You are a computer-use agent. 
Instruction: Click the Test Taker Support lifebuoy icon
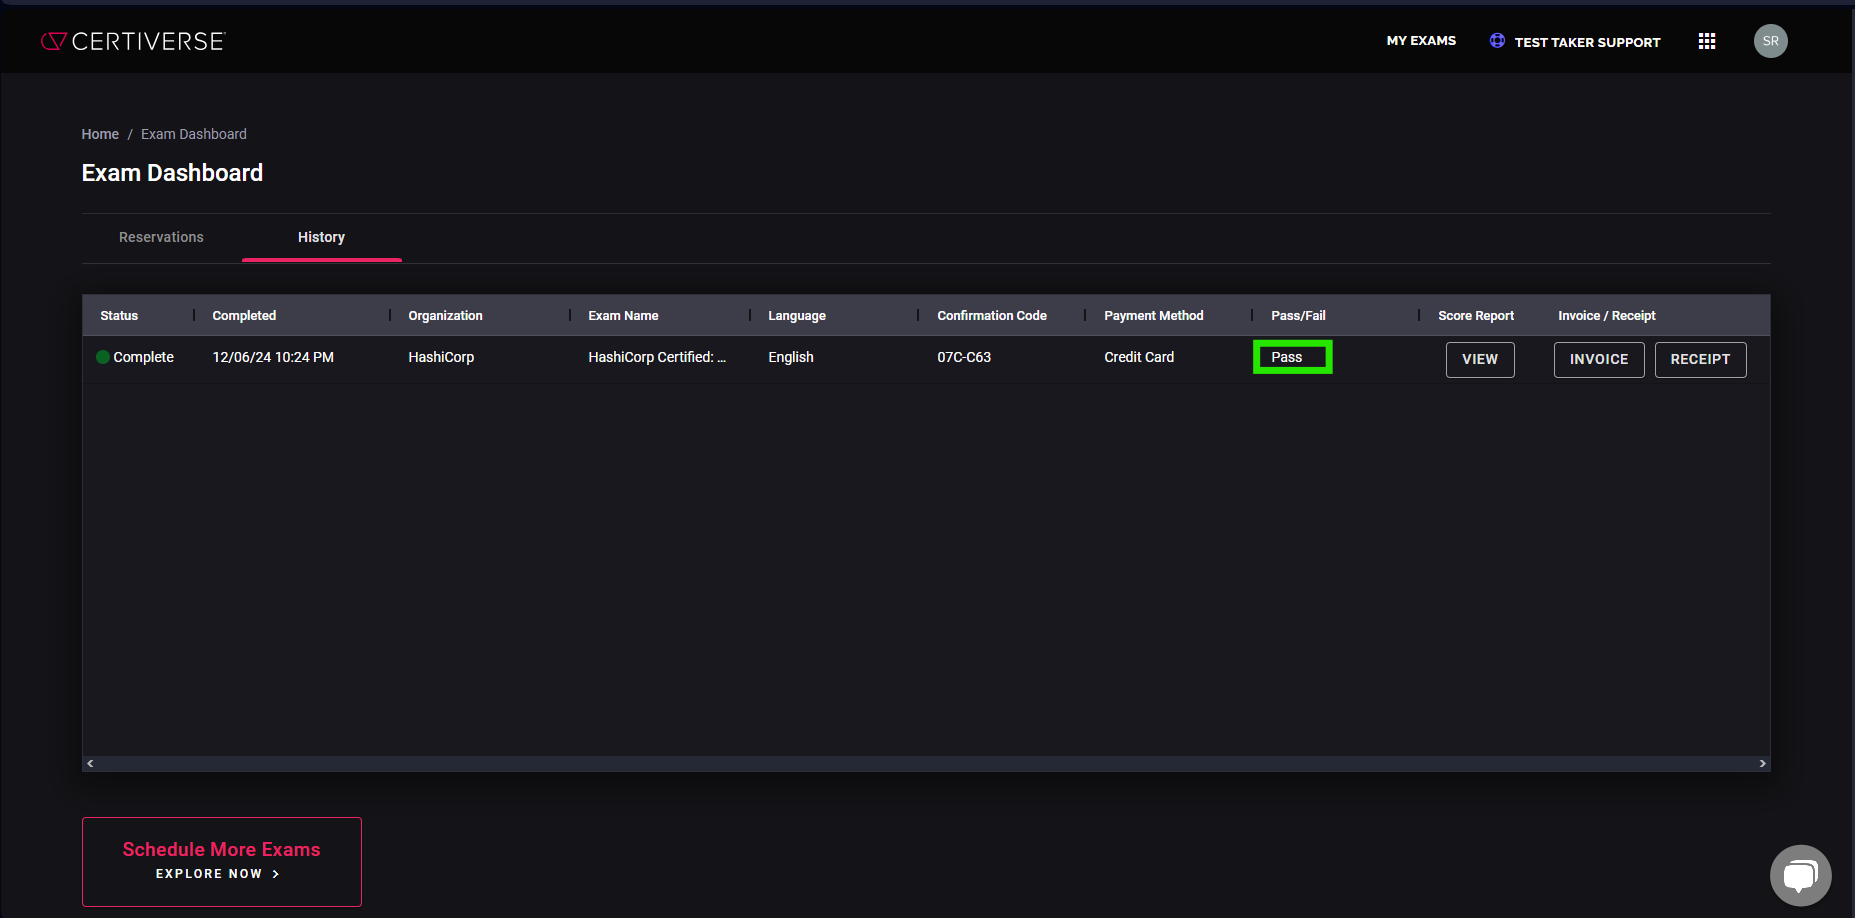1497,41
